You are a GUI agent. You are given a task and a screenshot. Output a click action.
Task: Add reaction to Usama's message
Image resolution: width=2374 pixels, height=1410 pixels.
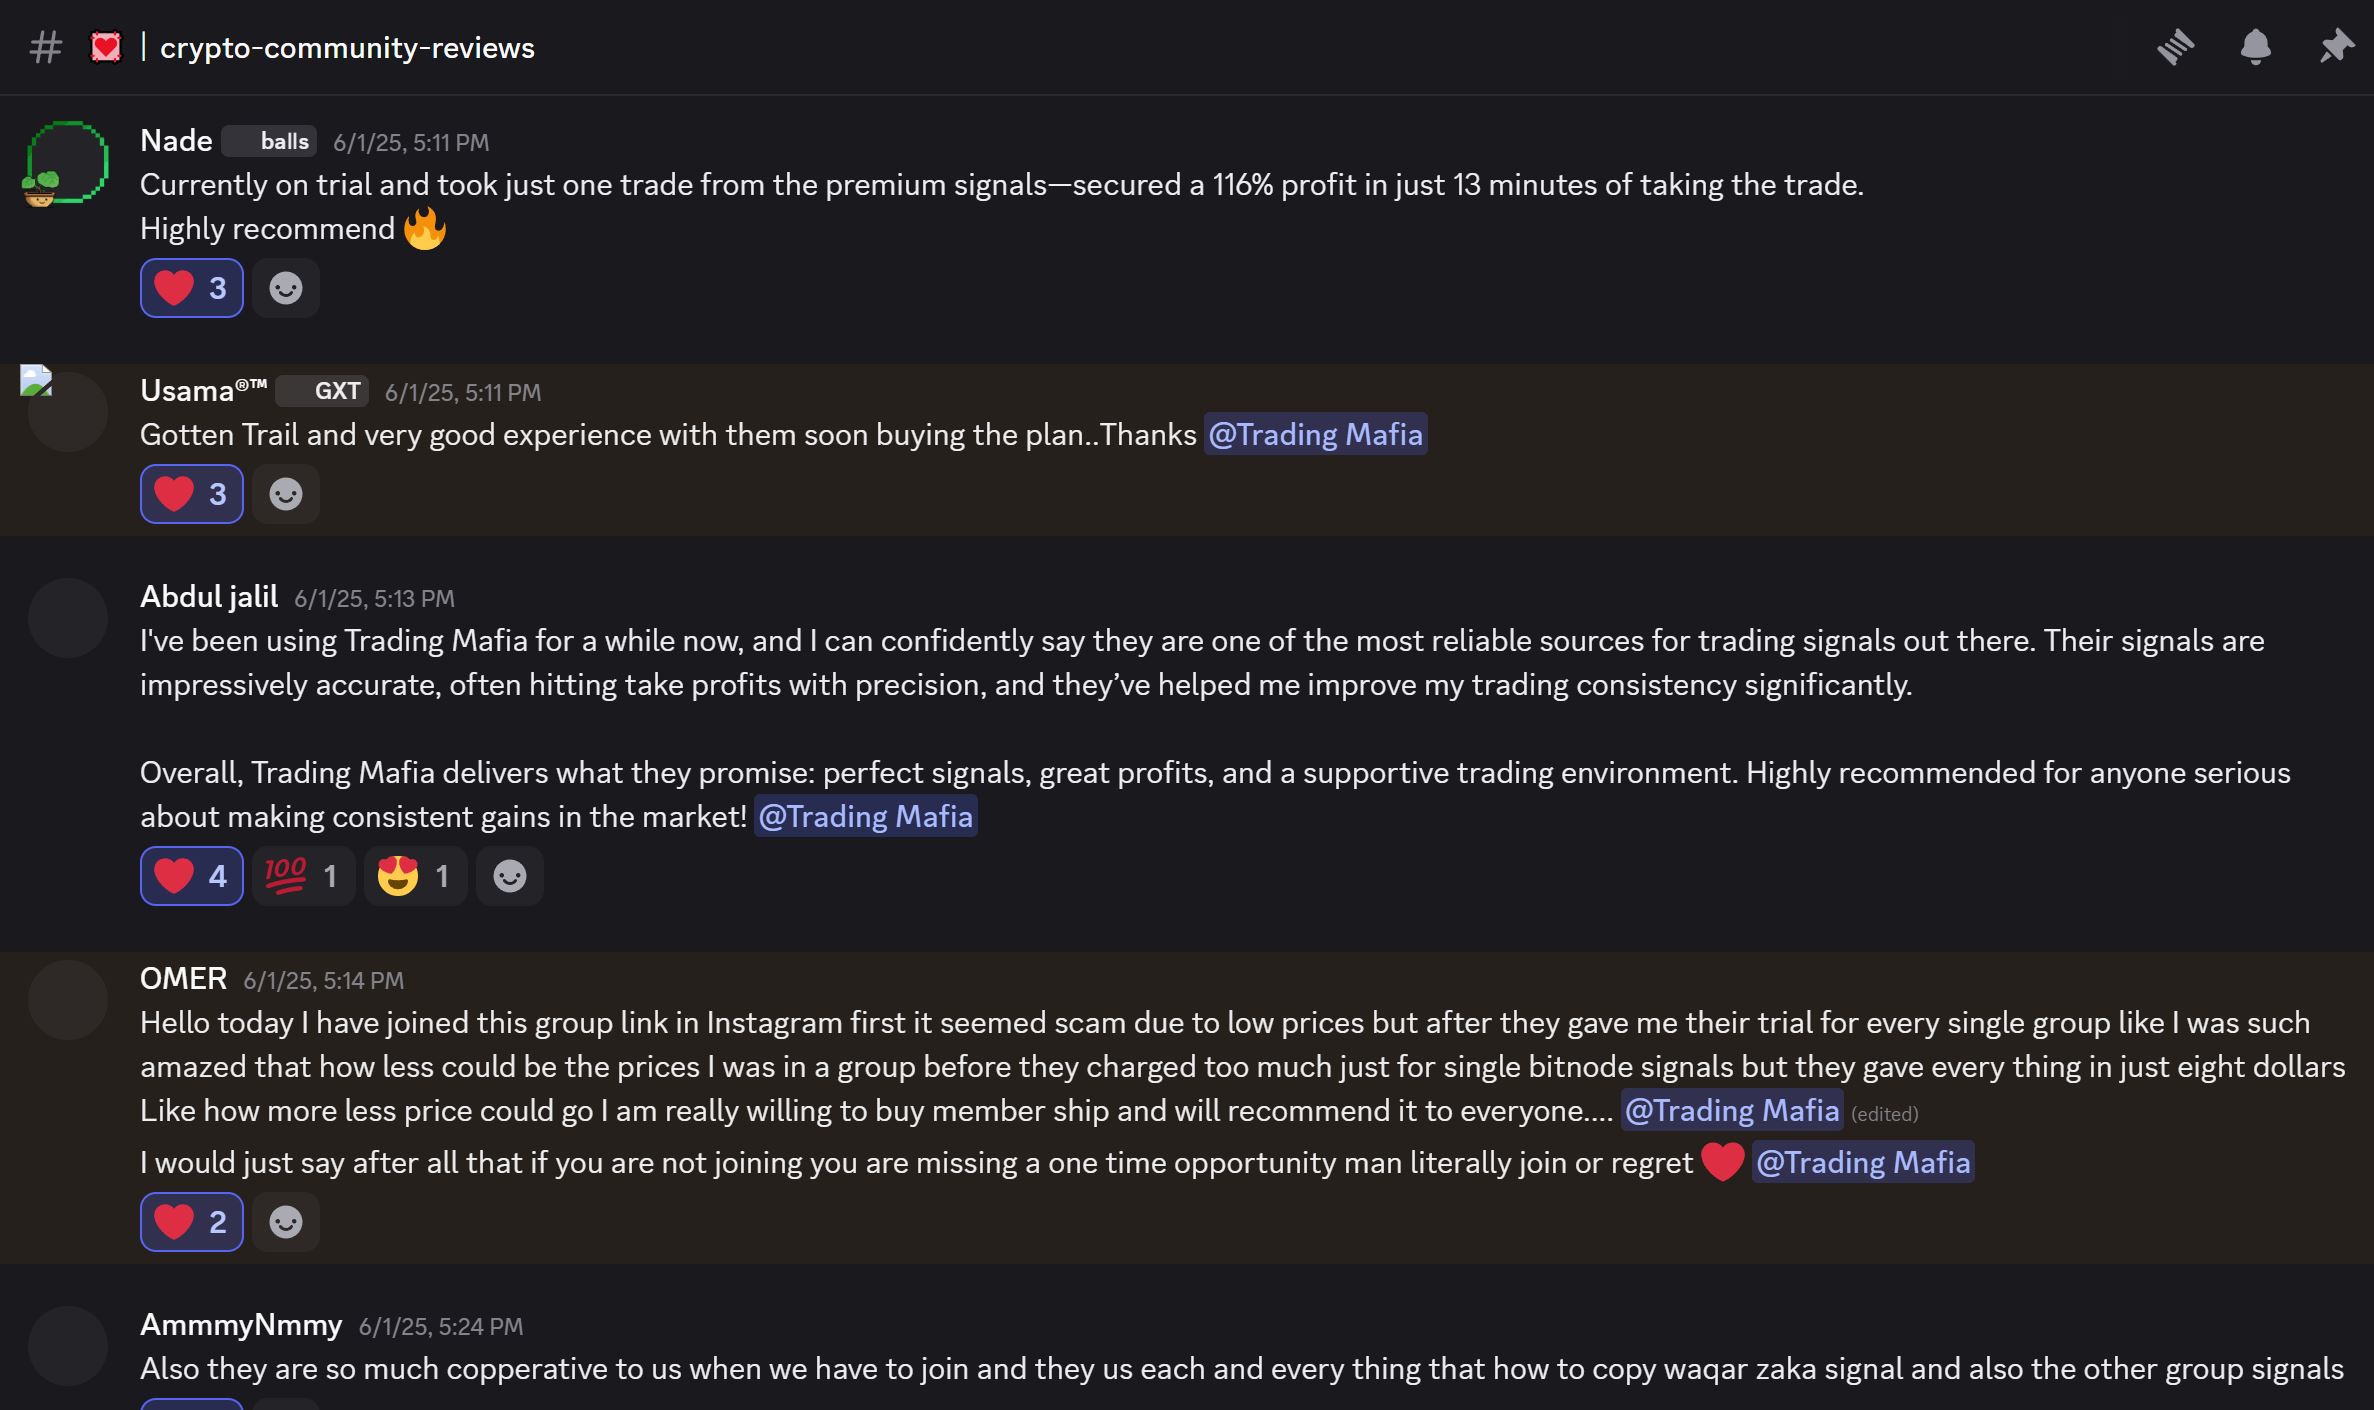[286, 494]
